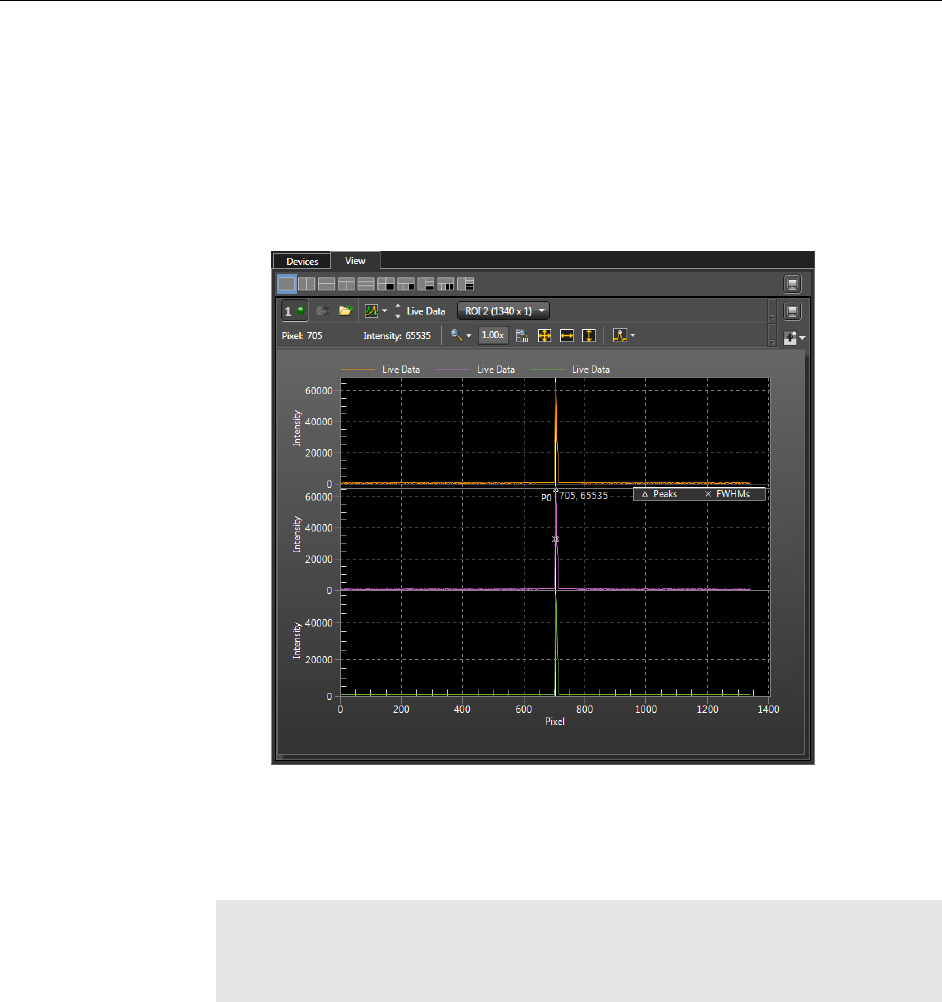Open the peak find graph dropdown

click(x=624, y=336)
